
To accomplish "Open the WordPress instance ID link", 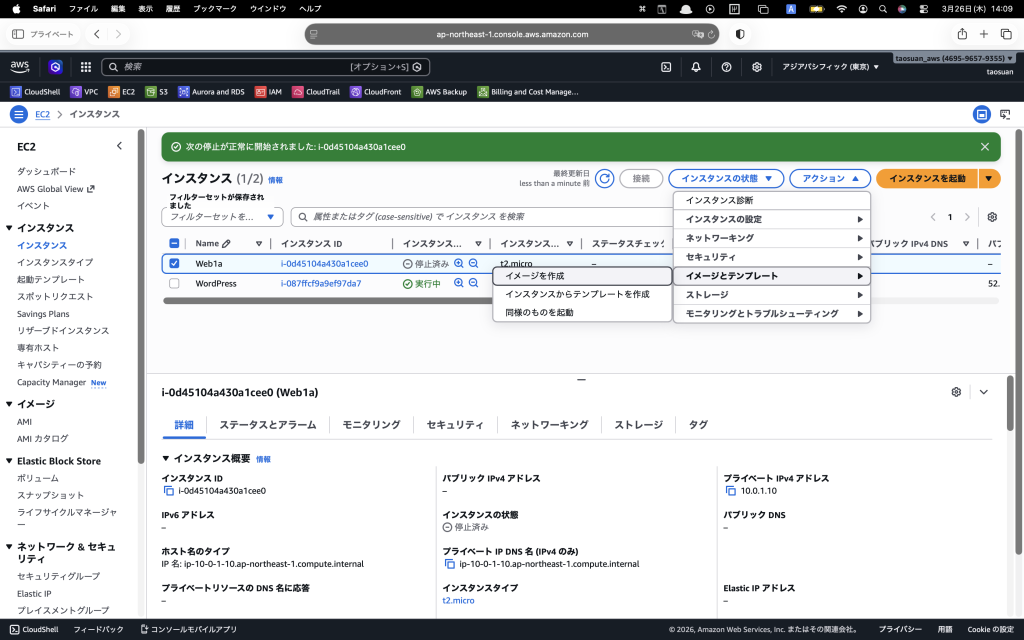I will point(321,283).
